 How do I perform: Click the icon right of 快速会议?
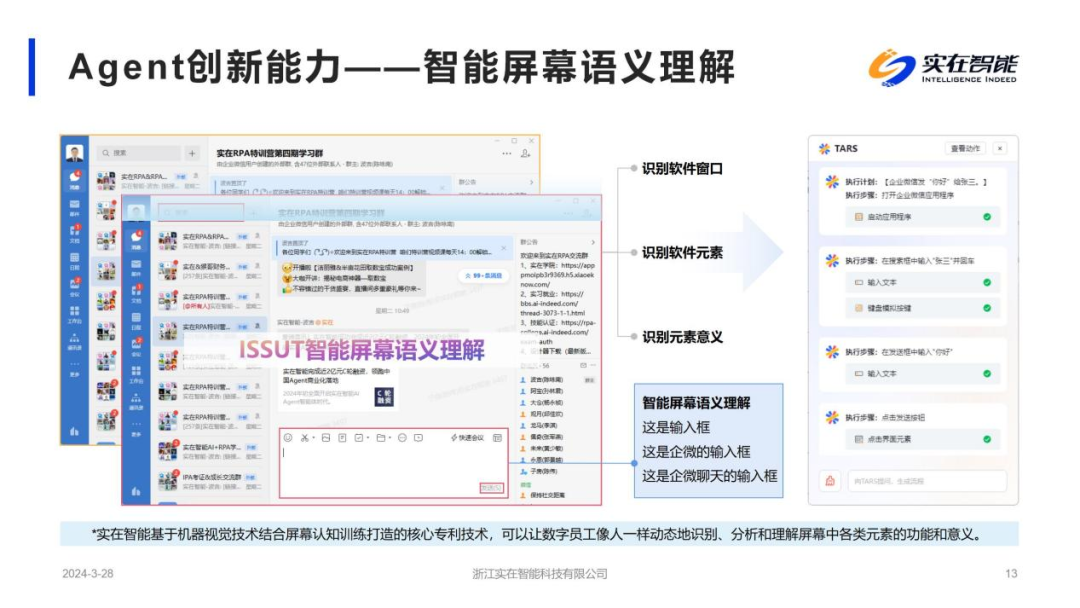click(x=497, y=438)
